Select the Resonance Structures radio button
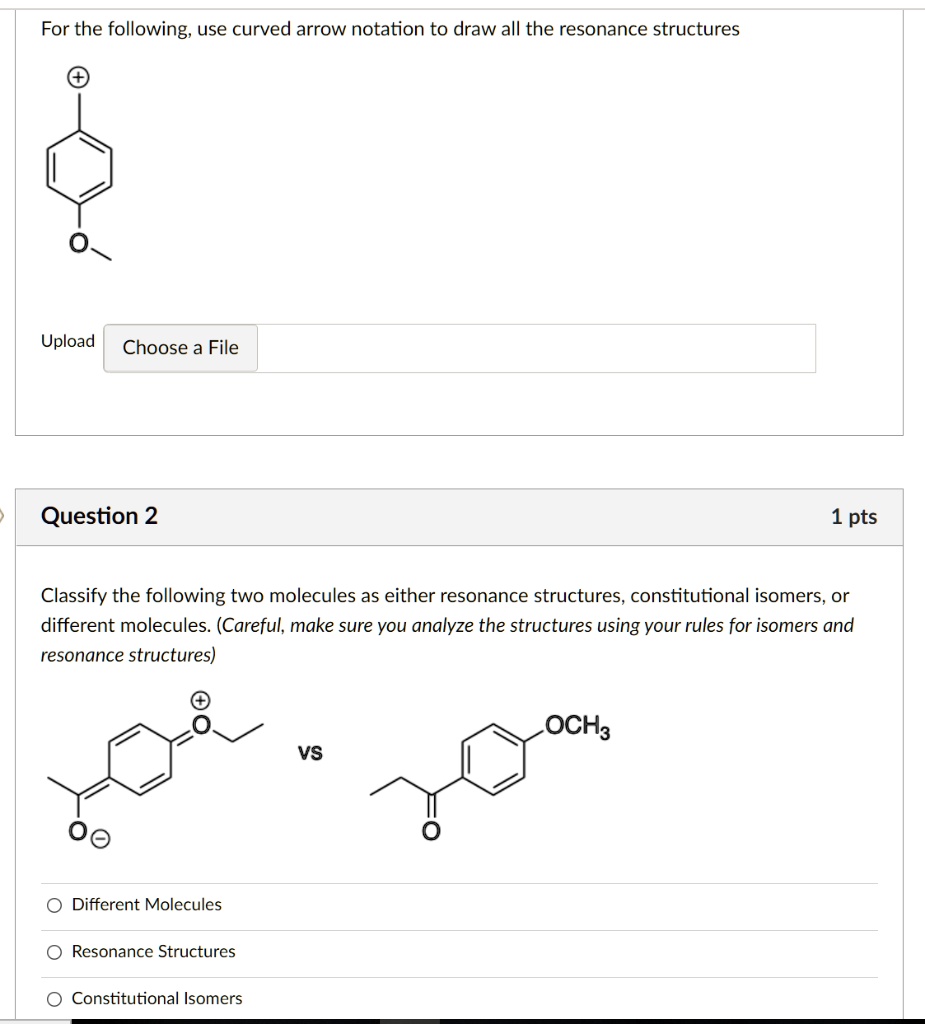Viewport: 925px width, 1024px height. tap(53, 951)
